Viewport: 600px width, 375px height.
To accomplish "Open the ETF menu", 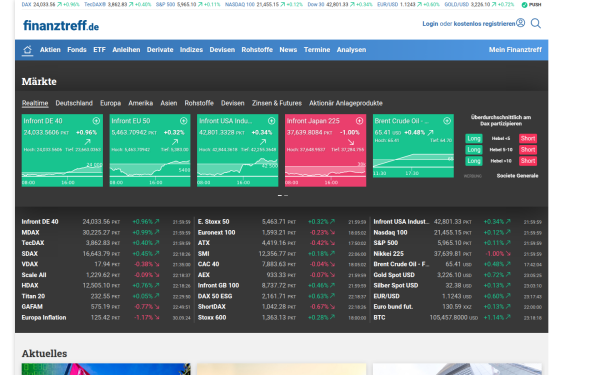I will 99,50.
